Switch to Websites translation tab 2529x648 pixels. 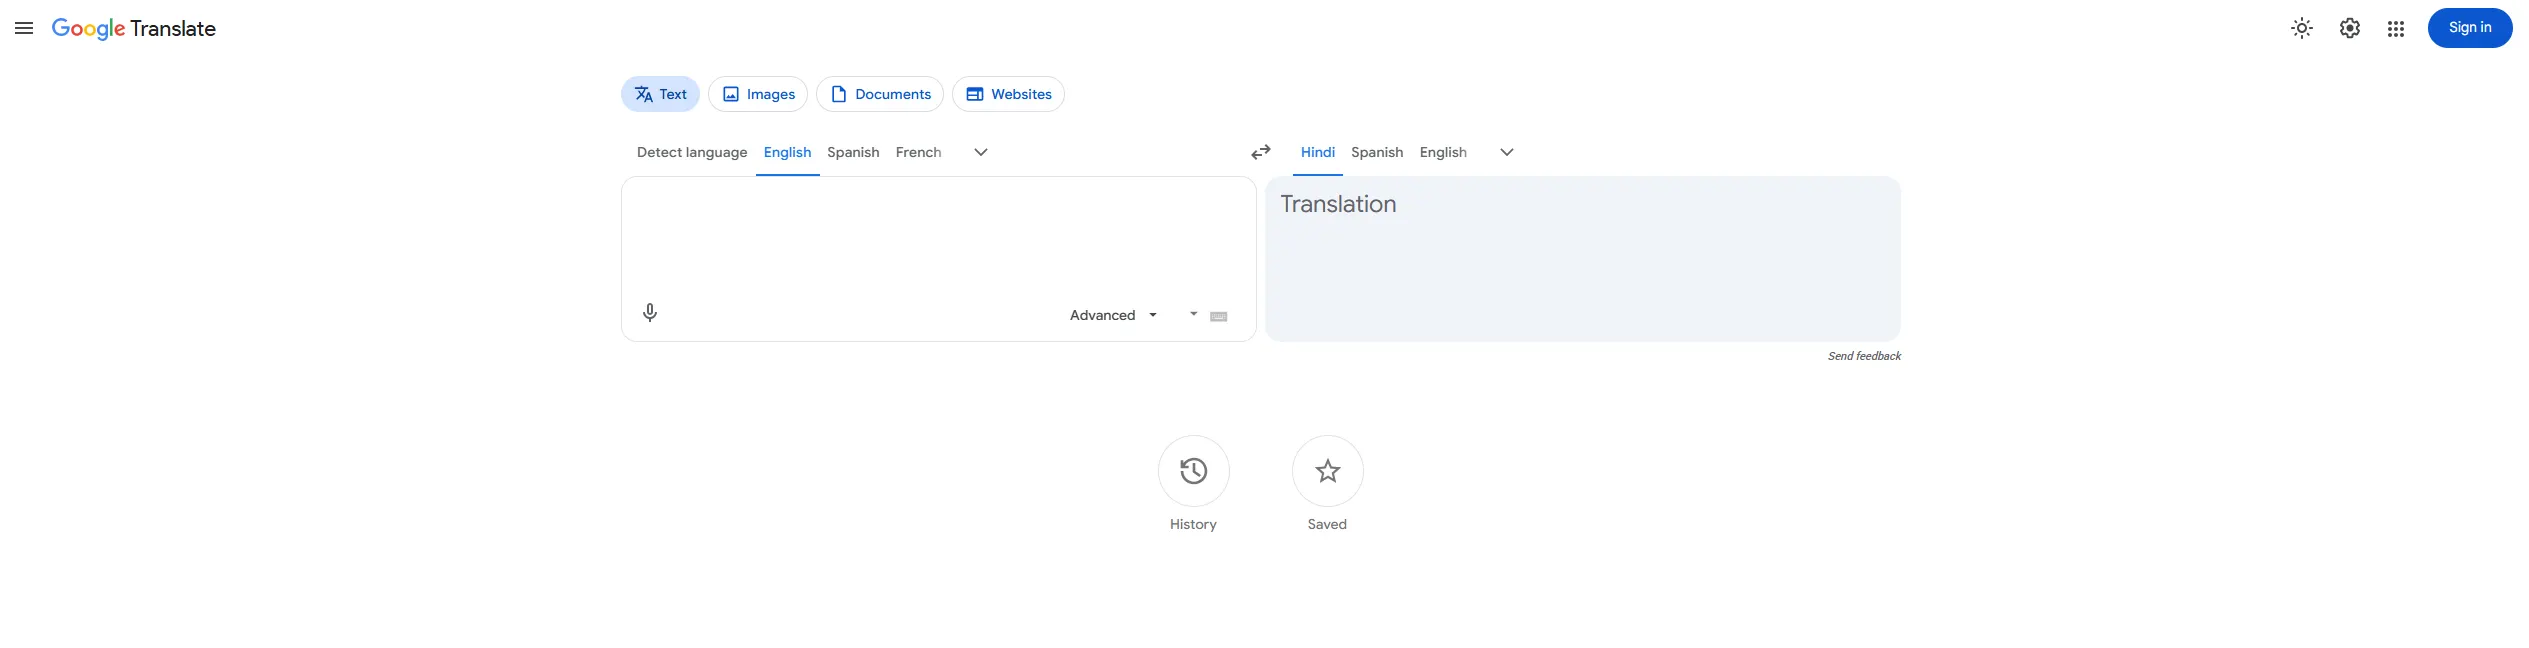[x=1008, y=94]
